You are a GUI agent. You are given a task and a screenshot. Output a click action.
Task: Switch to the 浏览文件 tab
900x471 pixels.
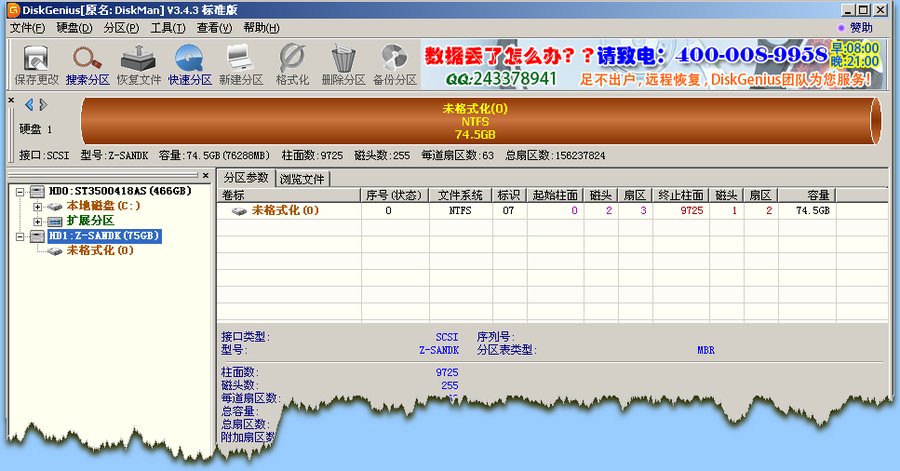(x=302, y=179)
